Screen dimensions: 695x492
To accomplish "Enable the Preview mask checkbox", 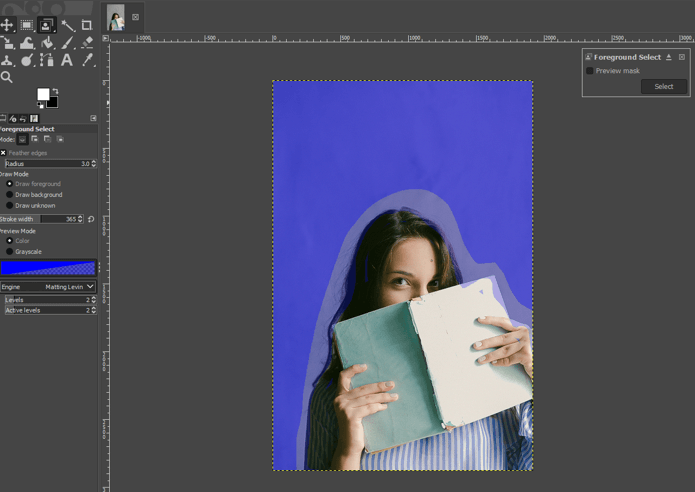I will tap(590, 71).
